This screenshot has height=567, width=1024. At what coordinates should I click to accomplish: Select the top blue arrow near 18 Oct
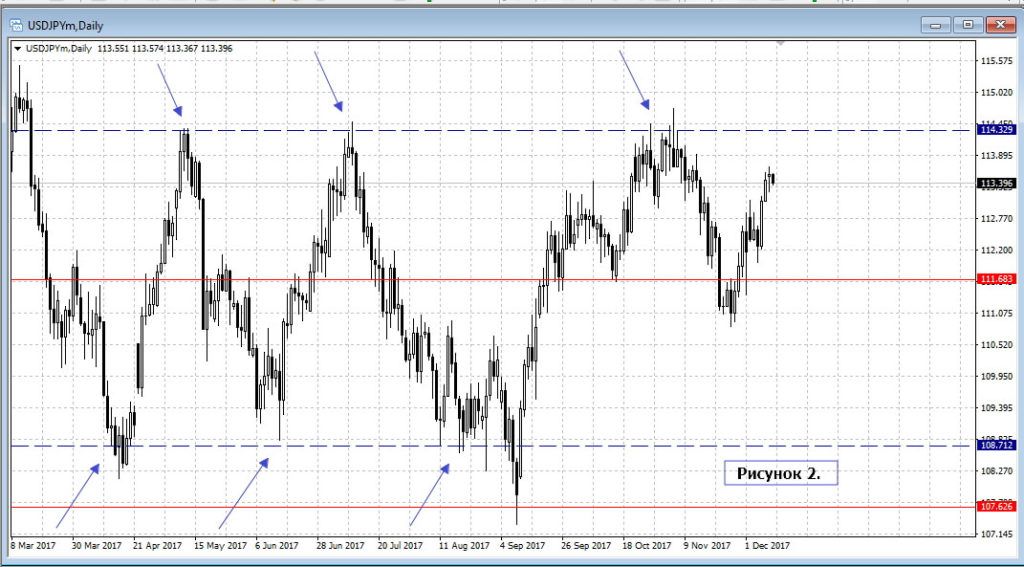tap(635, 80)
